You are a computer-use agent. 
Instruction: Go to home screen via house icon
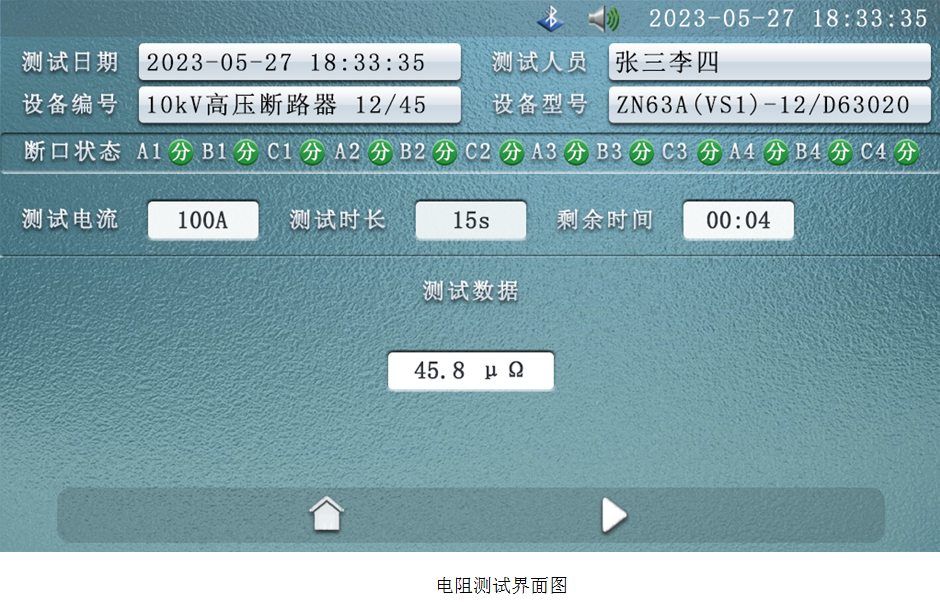click(x=326, y=515)
